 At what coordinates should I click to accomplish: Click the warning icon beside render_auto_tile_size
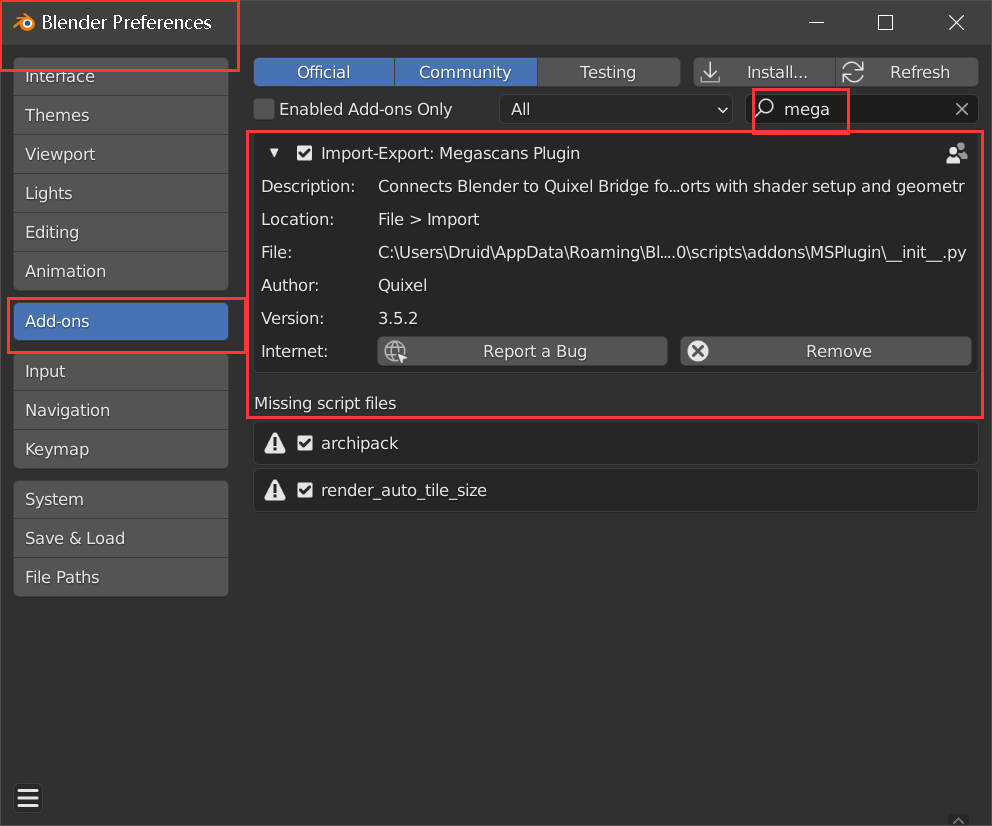coord(275,490)
